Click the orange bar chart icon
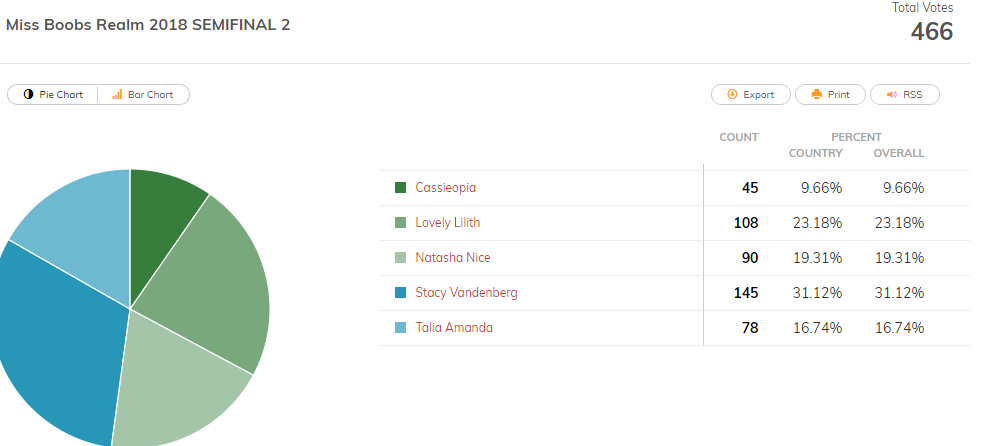 click(117, 95)
